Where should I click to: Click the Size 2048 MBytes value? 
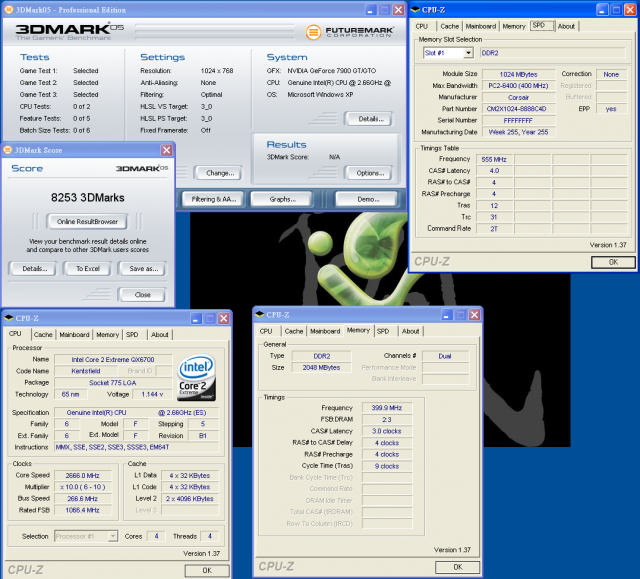(x=321, y=368)
